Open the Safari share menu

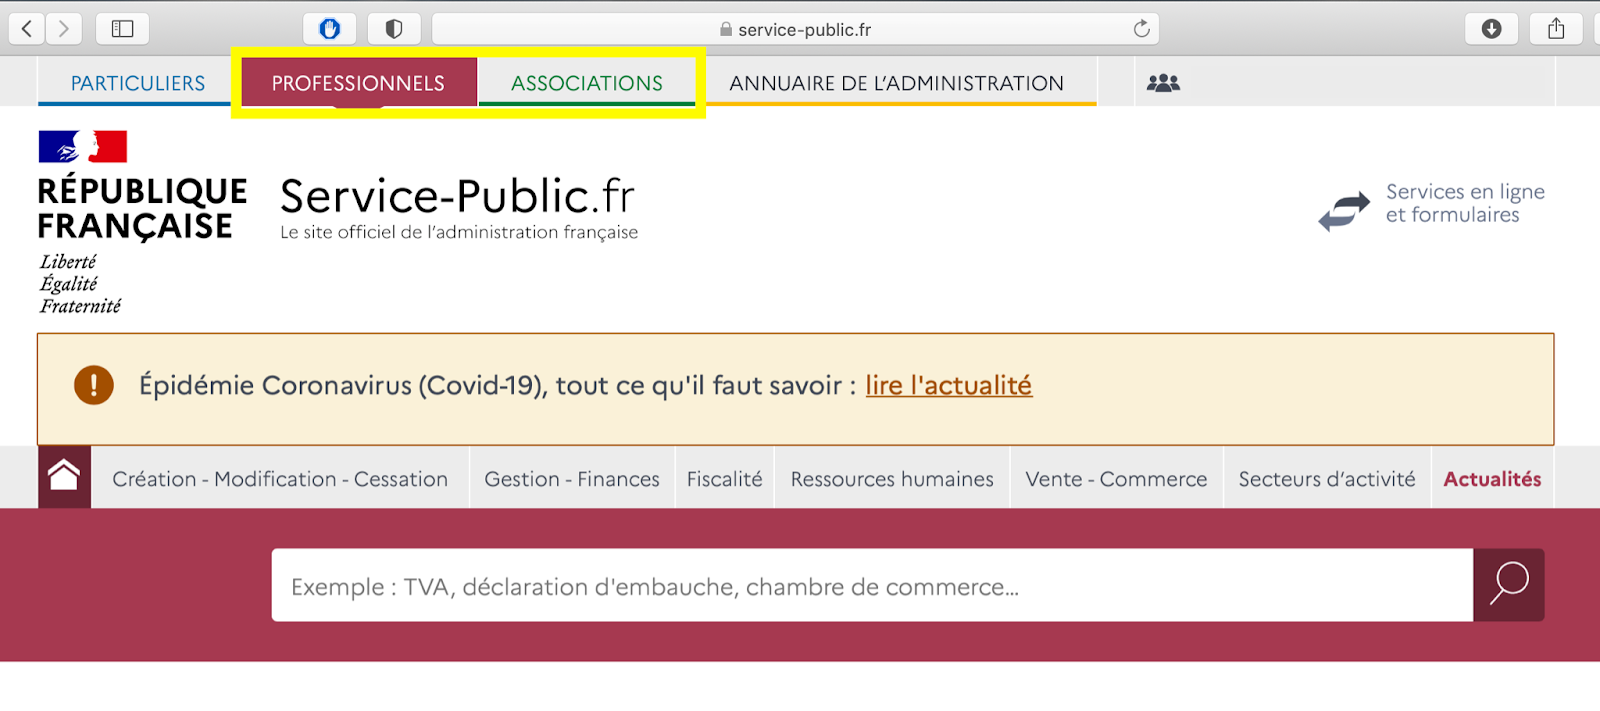(1556, 29)
